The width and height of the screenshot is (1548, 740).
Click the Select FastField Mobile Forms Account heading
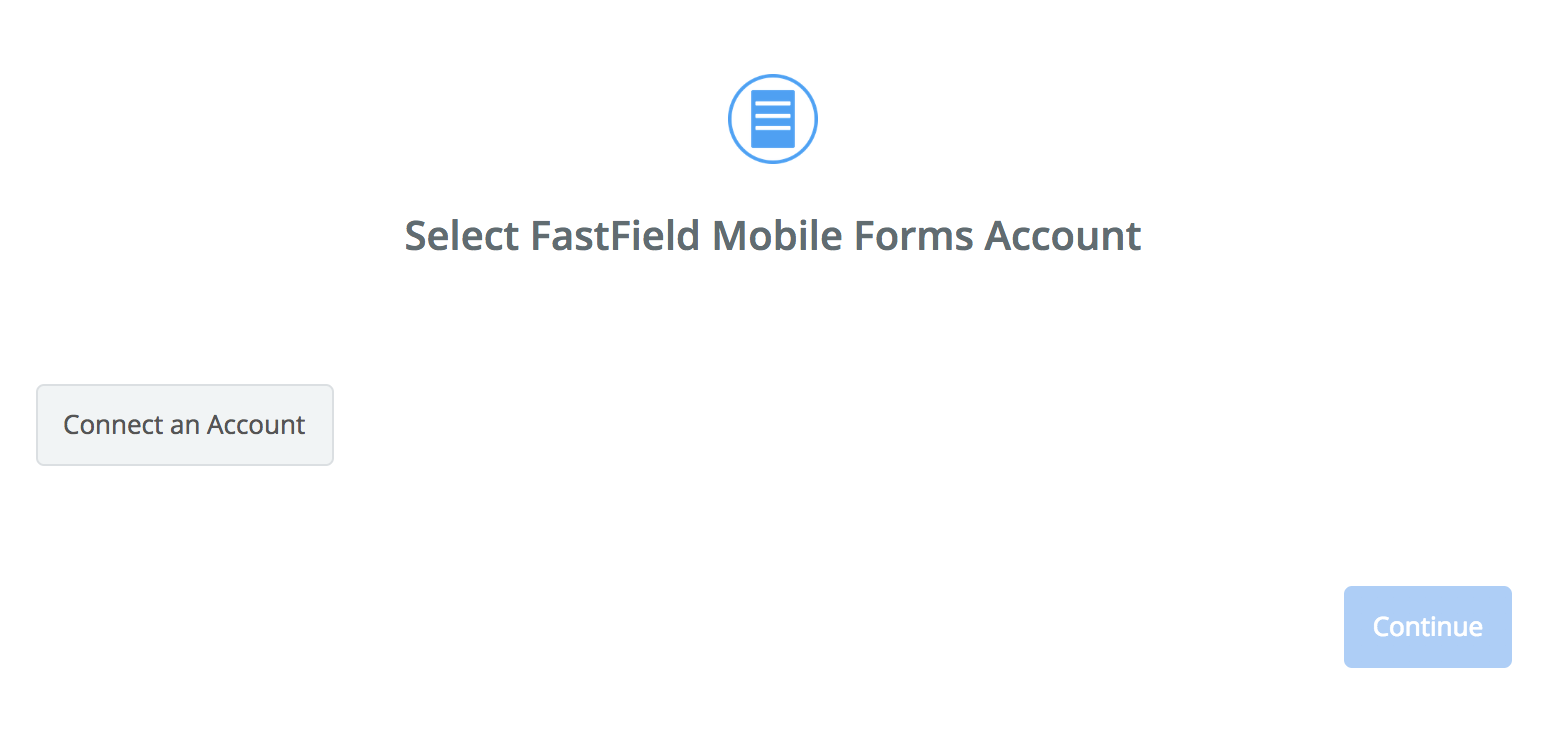(772, 236)
